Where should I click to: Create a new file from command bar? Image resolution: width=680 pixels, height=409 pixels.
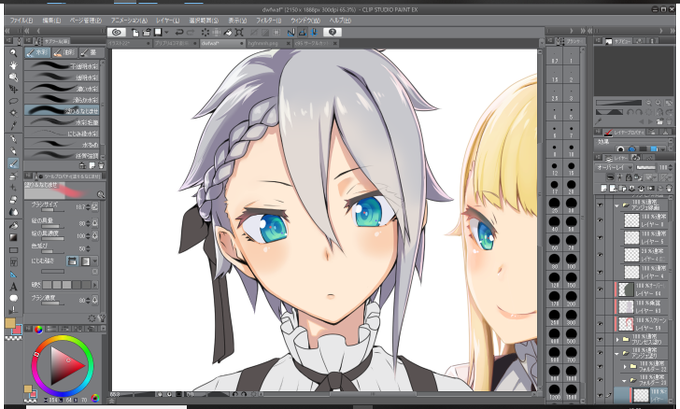click(135, 32)
